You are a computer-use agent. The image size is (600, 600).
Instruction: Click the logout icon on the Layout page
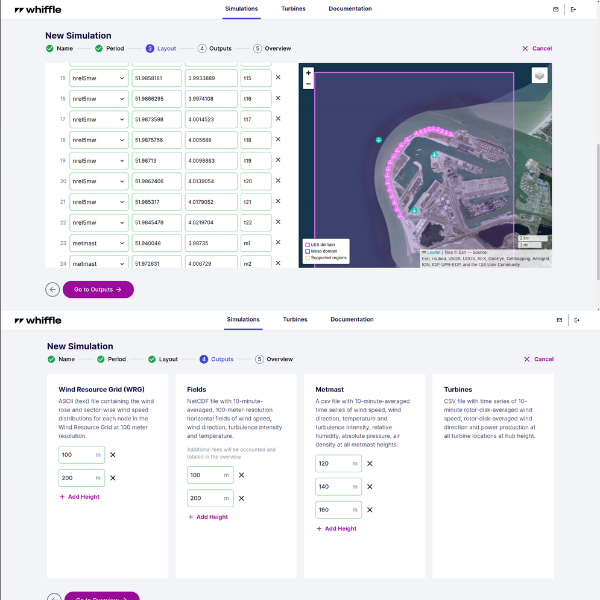[573, 10]
